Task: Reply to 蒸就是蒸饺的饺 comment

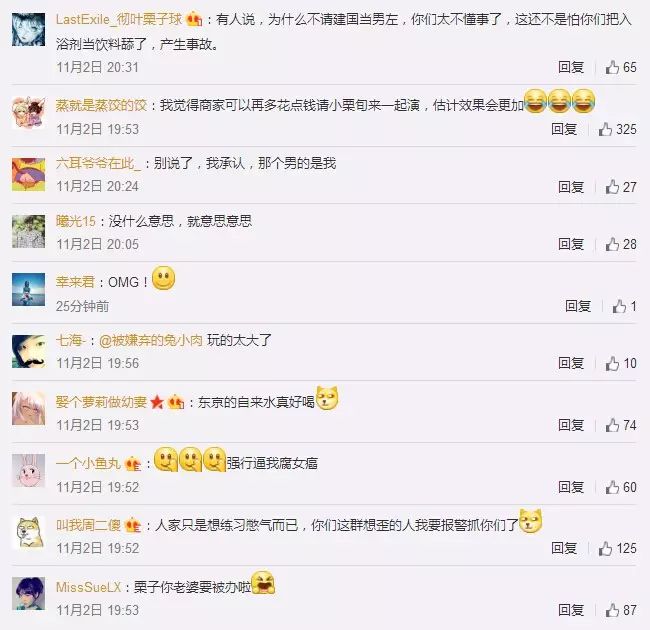Action: (564, 129)
